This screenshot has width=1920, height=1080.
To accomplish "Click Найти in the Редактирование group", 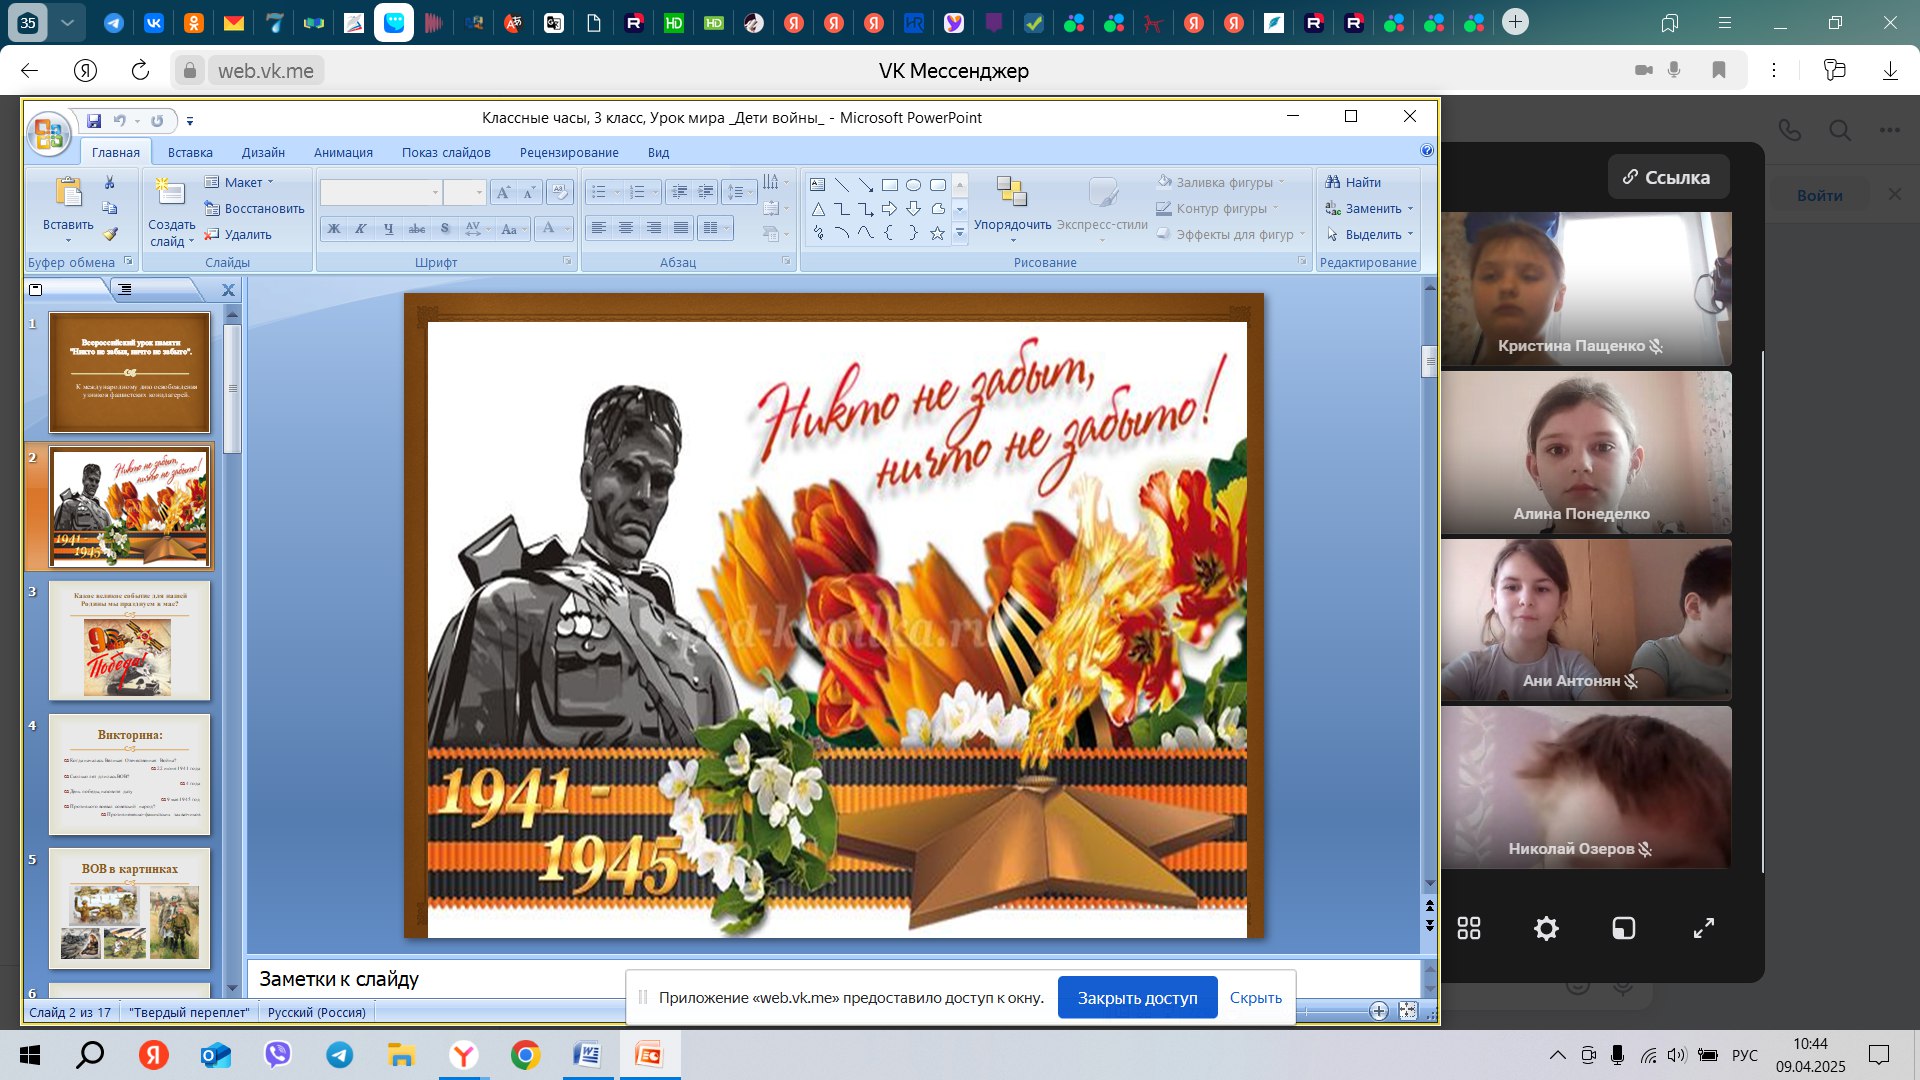I will (1353, 182).
